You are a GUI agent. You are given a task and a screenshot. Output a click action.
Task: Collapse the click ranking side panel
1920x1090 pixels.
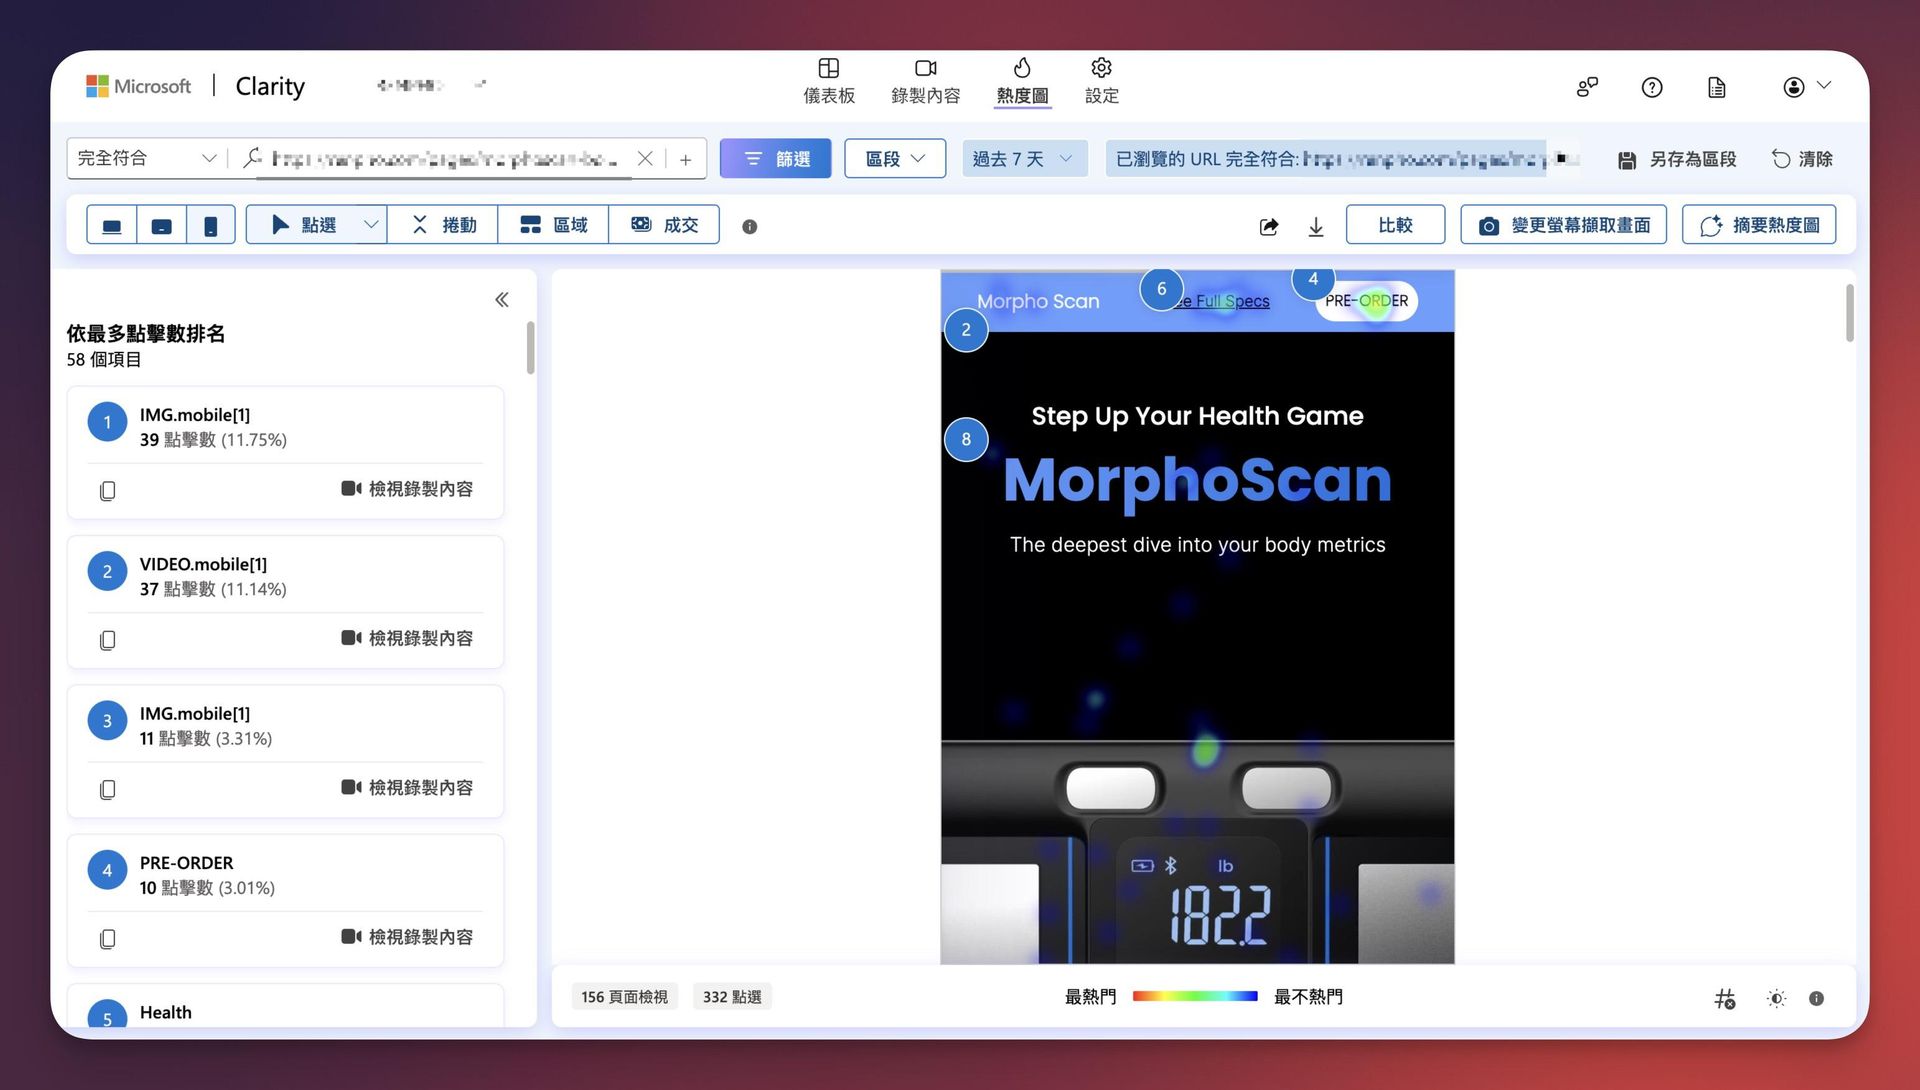click(x=502, y=300)
